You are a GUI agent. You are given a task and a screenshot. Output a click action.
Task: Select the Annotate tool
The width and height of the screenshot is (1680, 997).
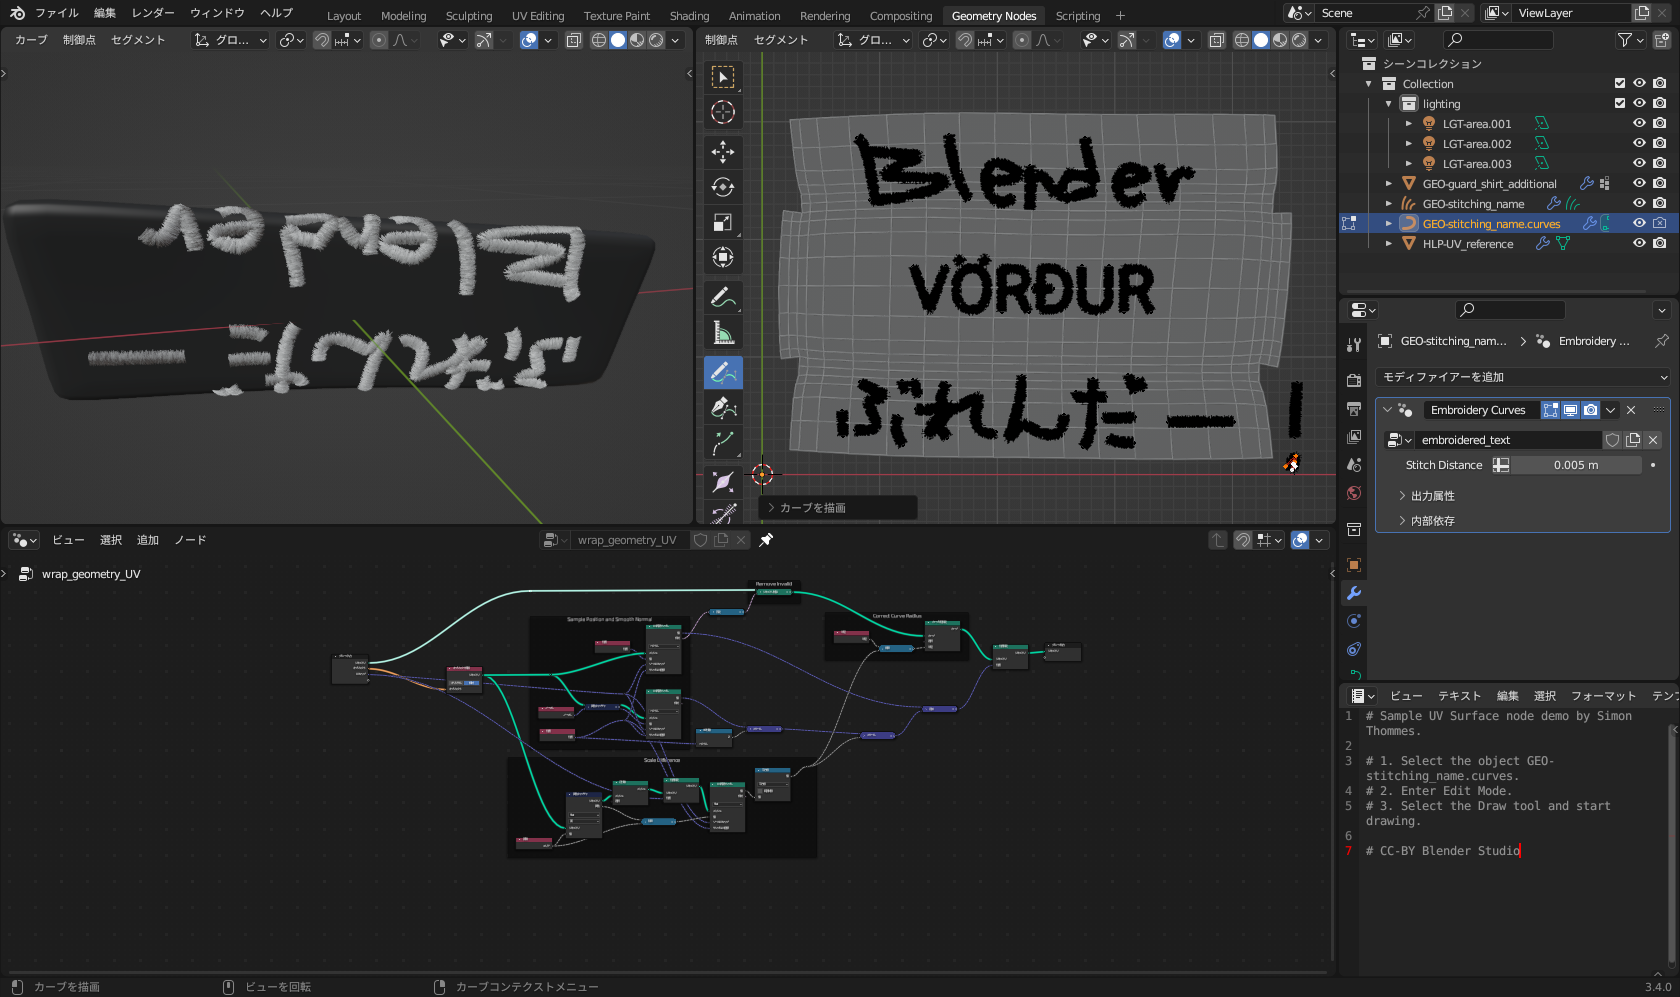point(723,297)
